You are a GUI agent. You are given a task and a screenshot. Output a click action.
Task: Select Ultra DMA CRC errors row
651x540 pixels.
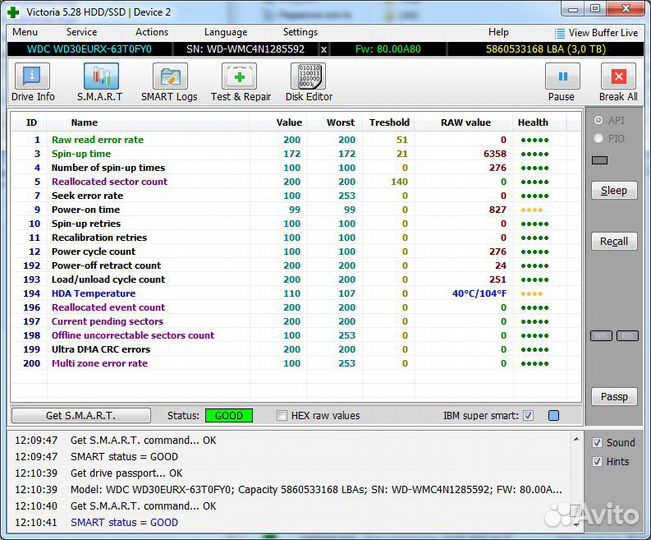pyautogui.click(x=296, y=349)
